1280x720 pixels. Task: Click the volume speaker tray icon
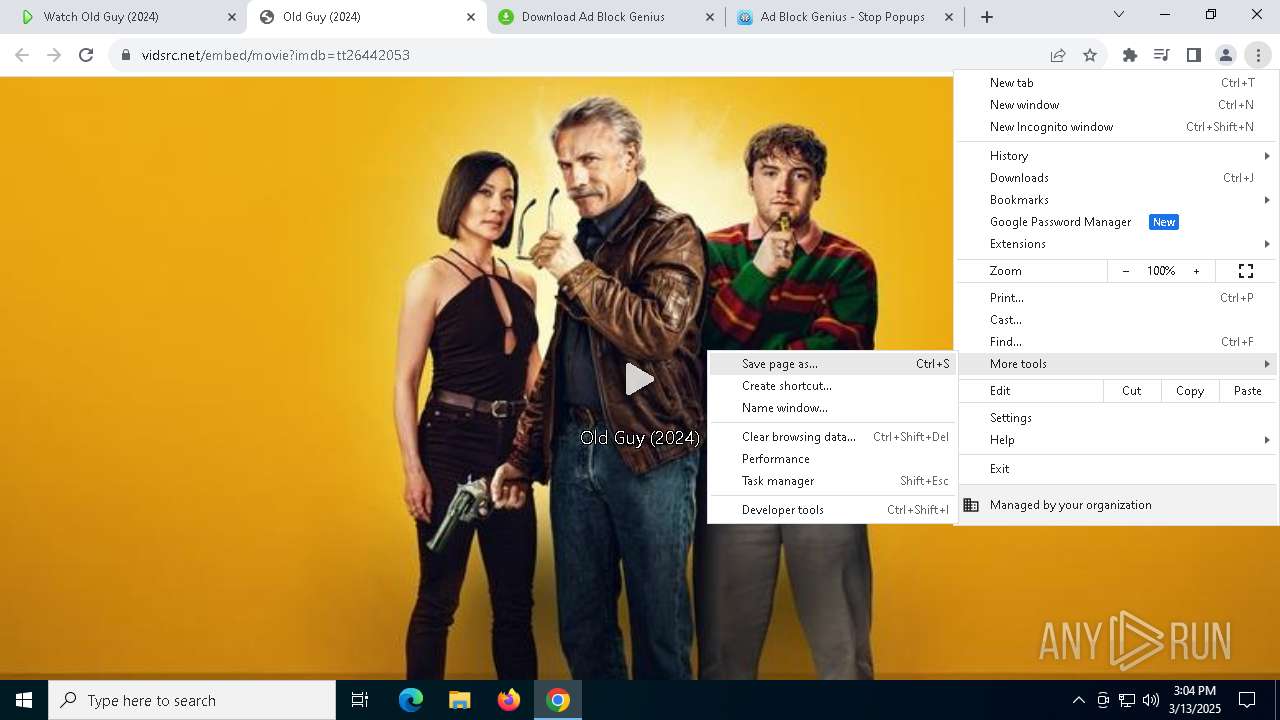pyautogui.click(x=1151, y=700)
